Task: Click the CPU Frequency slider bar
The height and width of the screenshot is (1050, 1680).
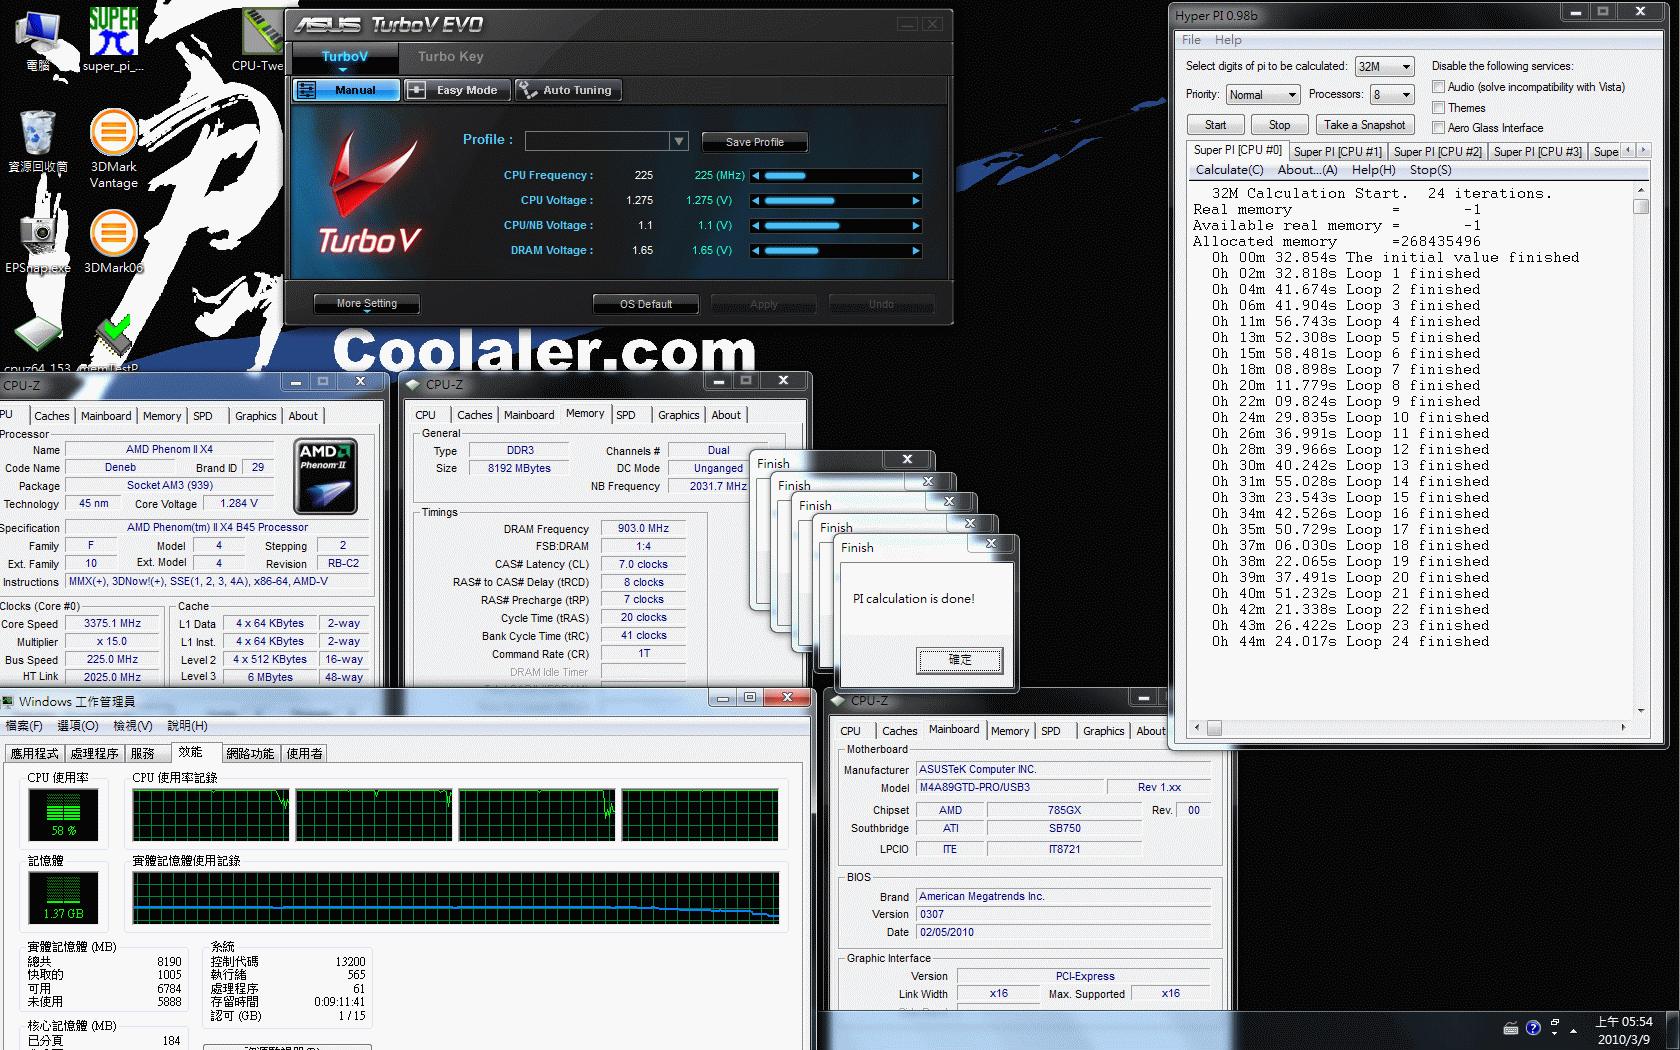Action: coord(835,176)
